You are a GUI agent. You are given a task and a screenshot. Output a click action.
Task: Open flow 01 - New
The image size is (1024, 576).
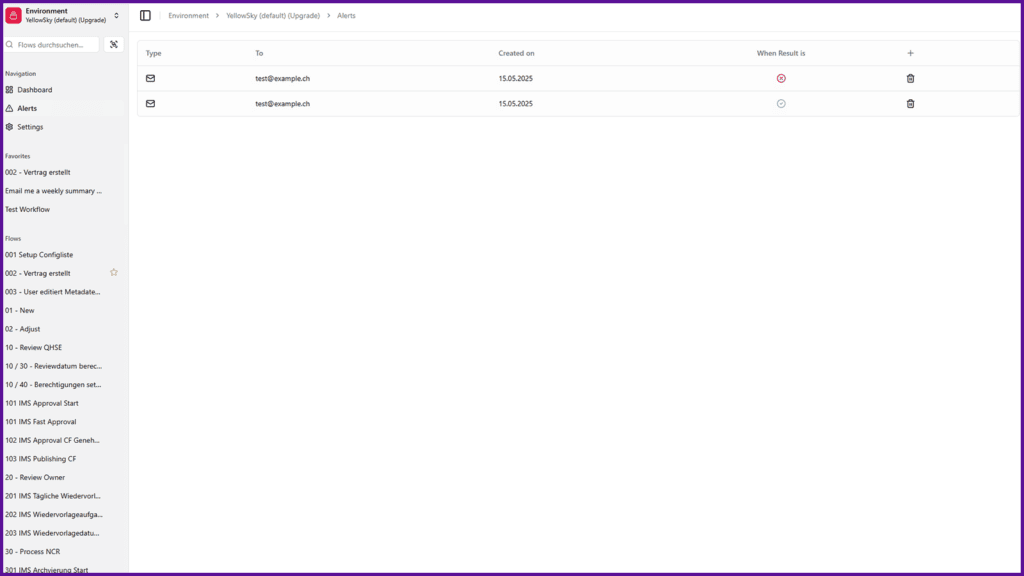20,310
